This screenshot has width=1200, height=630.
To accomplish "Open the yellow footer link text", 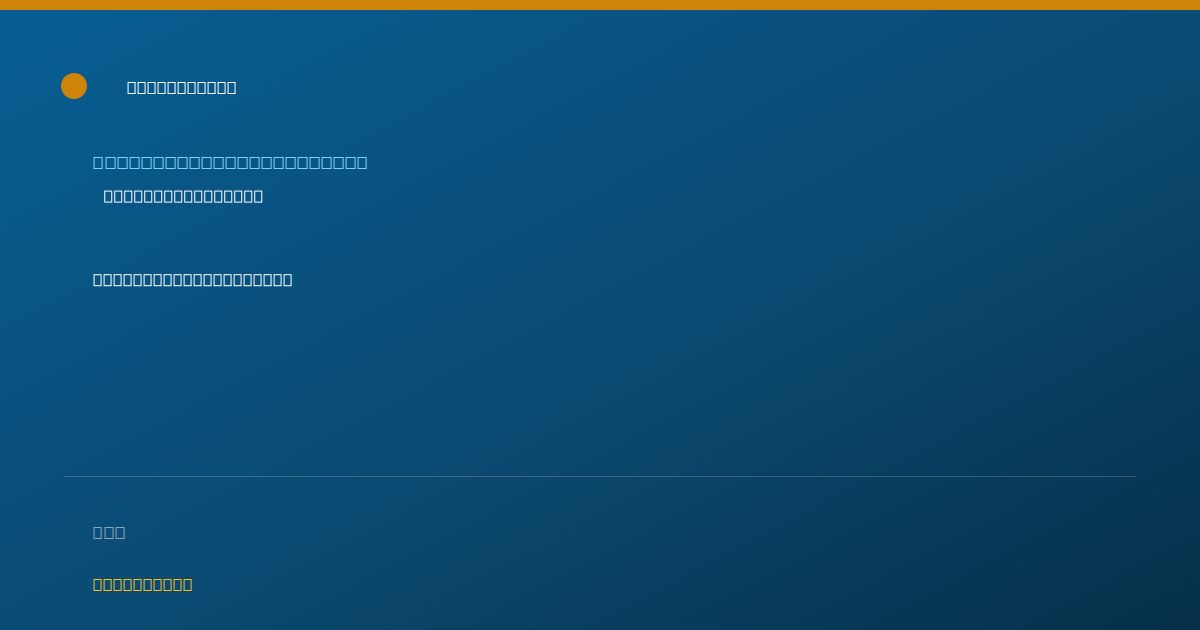I will [143, 584].
